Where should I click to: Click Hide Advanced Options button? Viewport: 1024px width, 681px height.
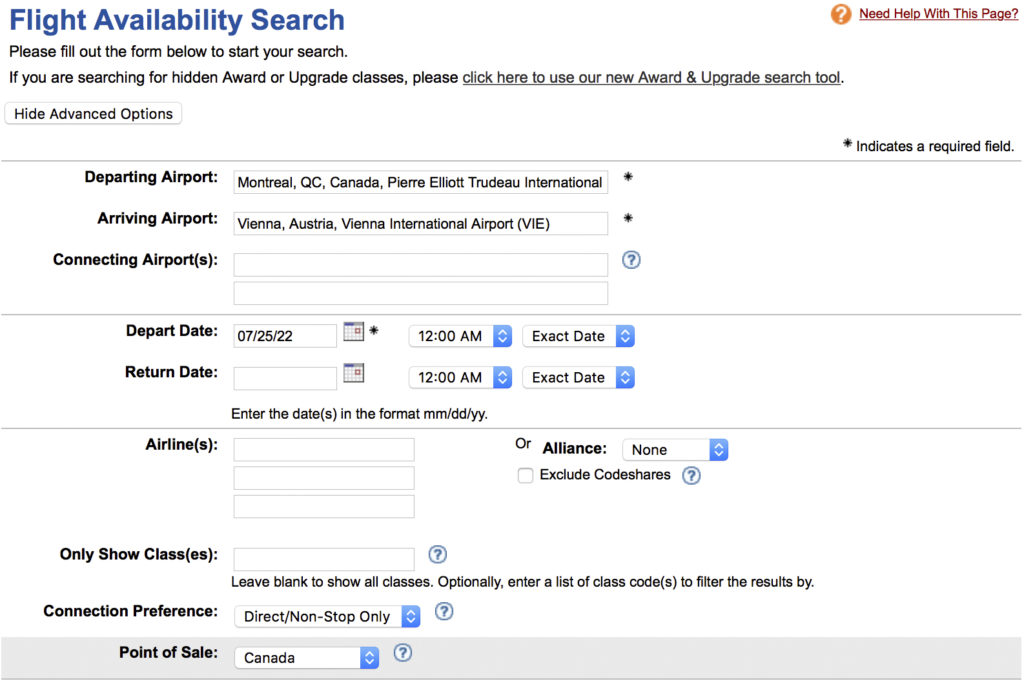click(94, 114)
